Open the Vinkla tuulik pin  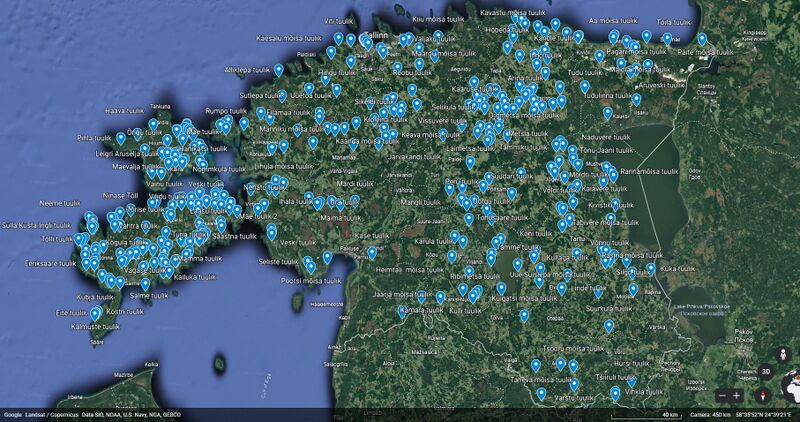(632, 381)
